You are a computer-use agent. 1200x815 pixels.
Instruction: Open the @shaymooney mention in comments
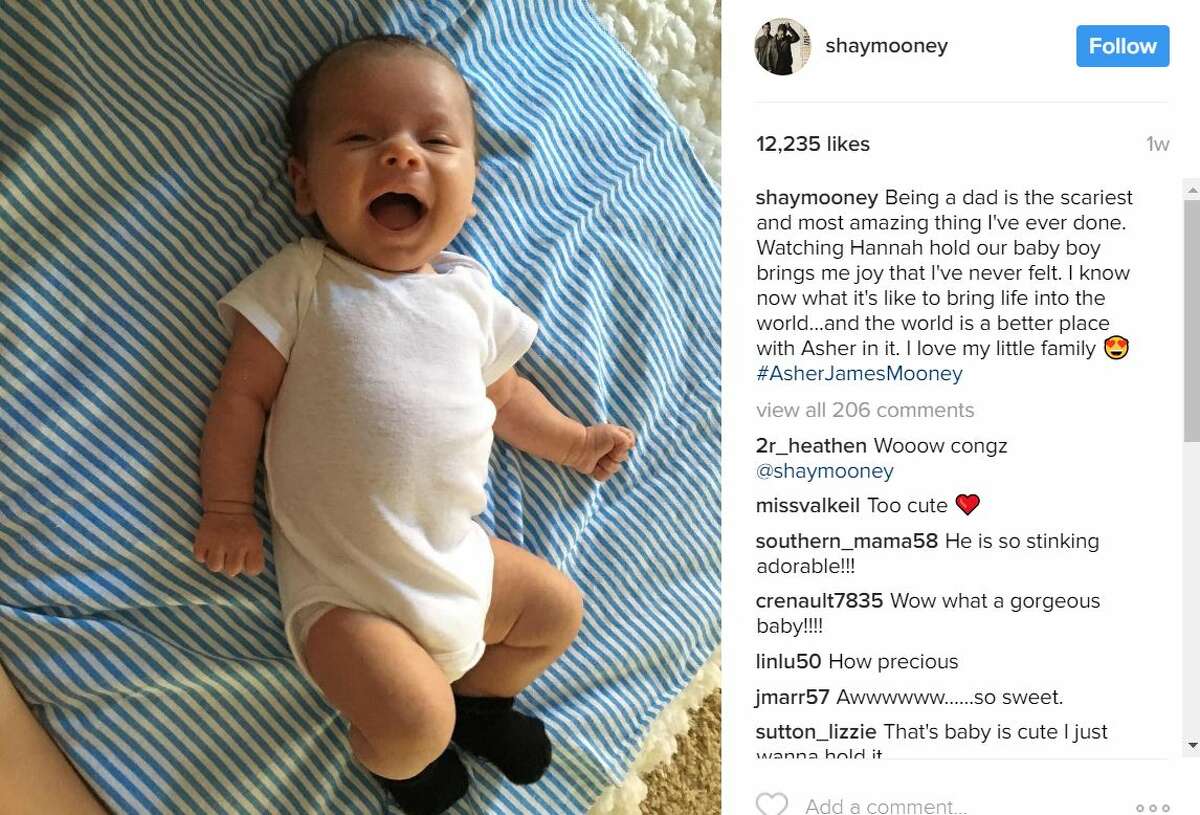(x=825, y=471)
